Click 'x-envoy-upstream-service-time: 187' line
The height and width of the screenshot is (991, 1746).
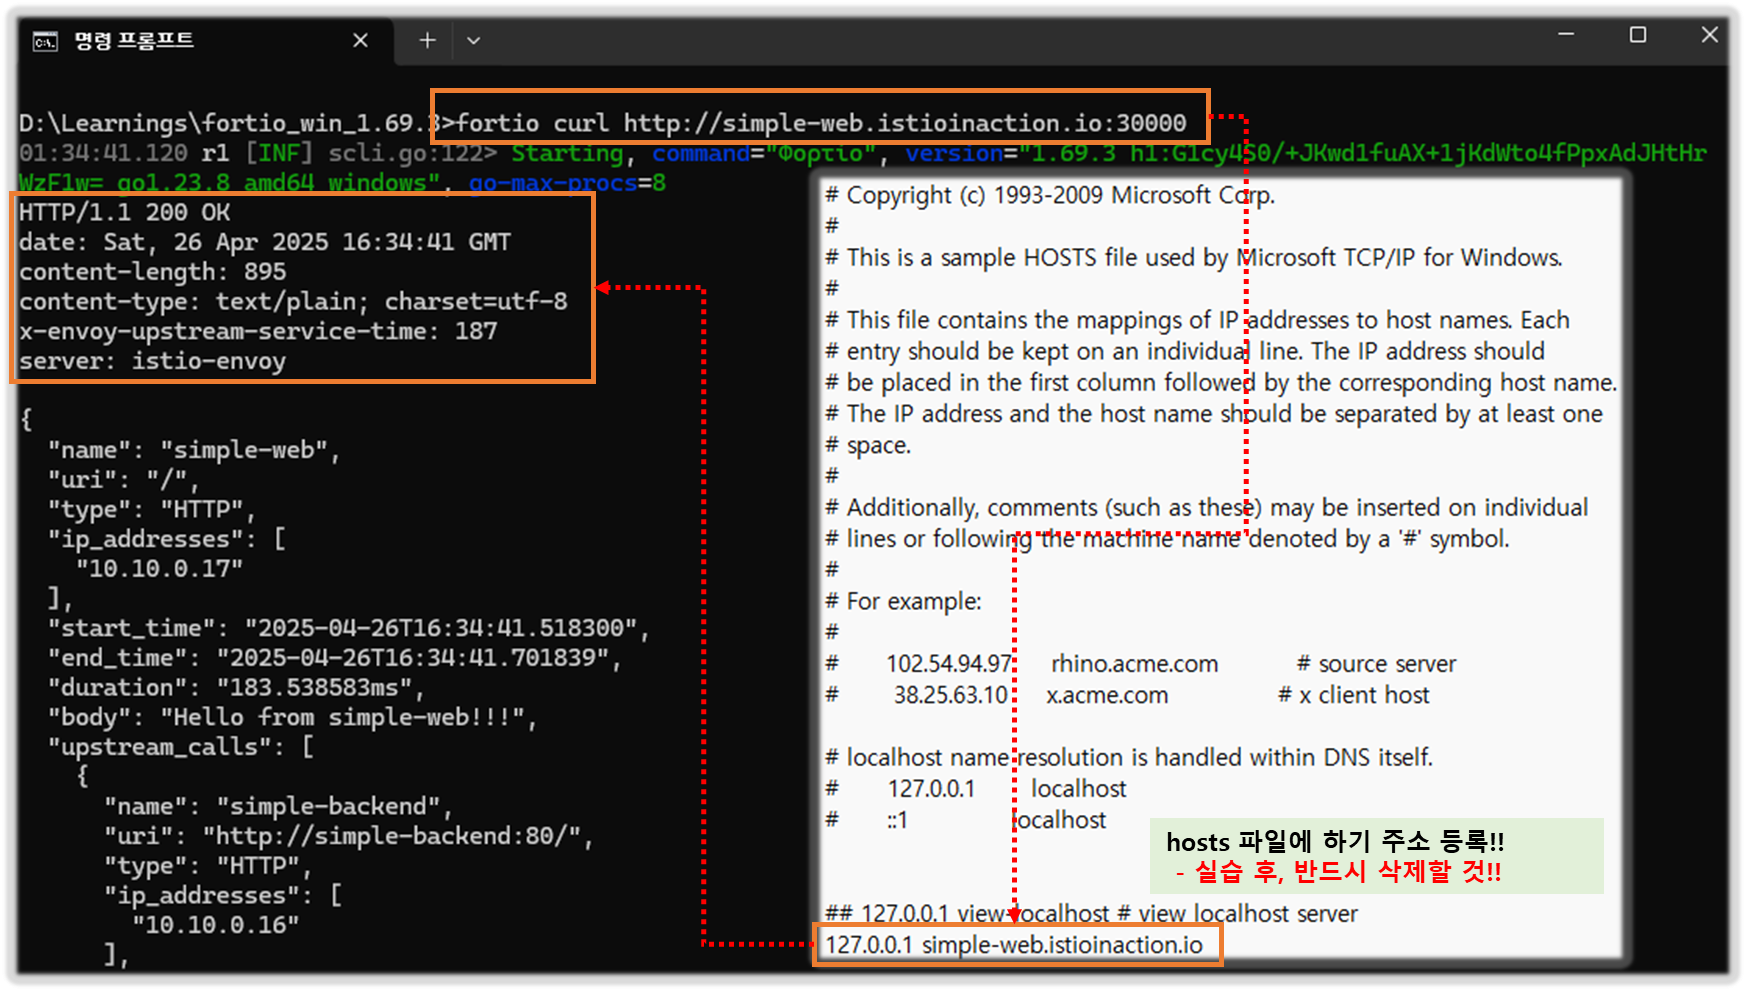coord(258,331)
